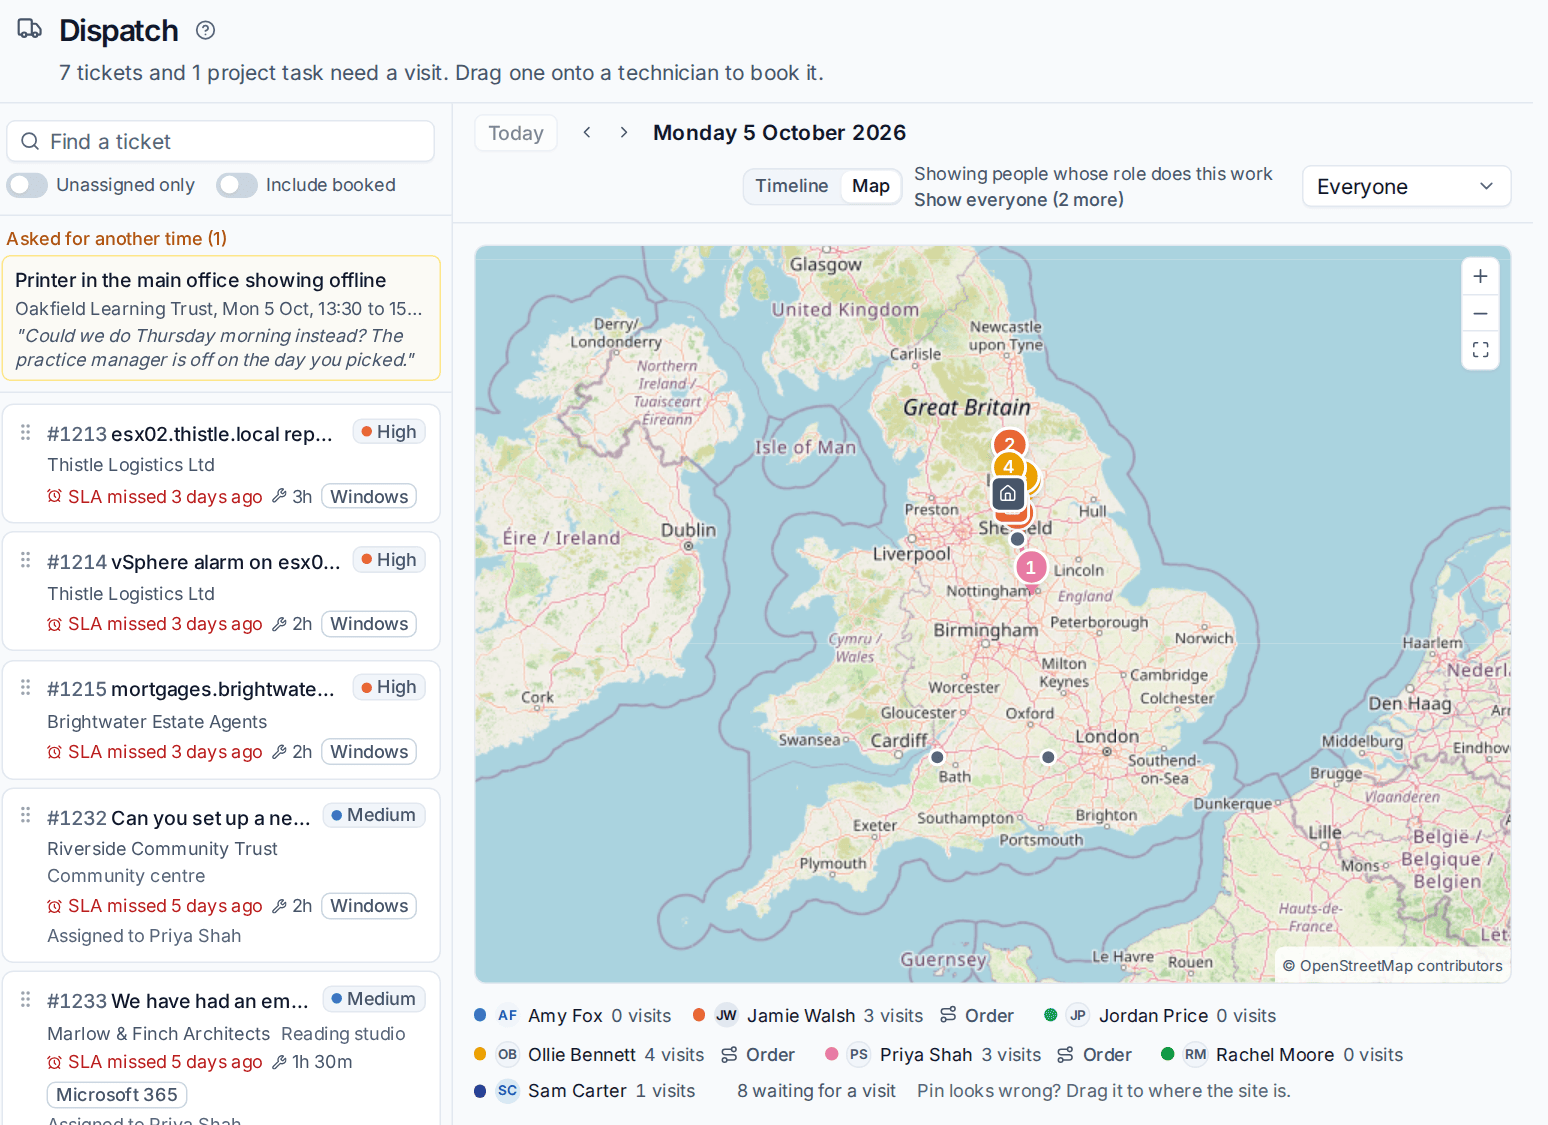Go to the previous day
1548x1125 pixels.
point(587,132)
